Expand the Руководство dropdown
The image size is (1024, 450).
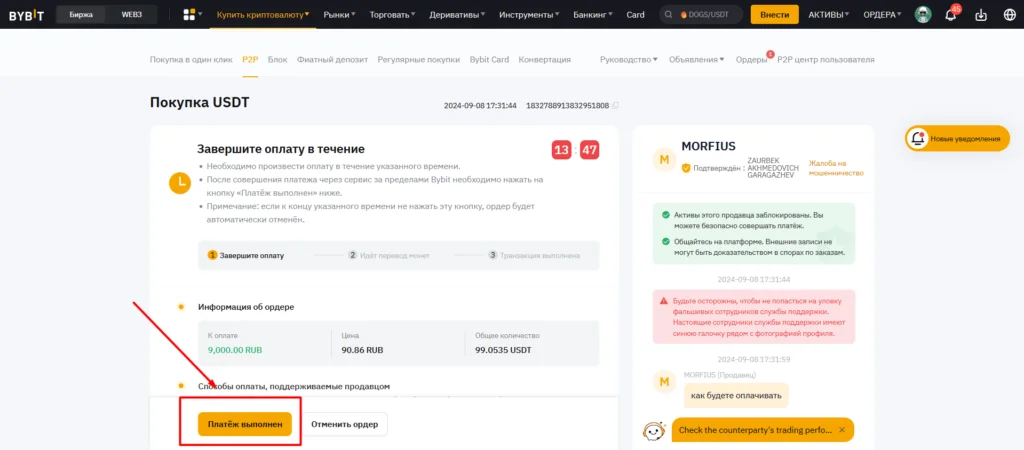click(x=629, y=59)
